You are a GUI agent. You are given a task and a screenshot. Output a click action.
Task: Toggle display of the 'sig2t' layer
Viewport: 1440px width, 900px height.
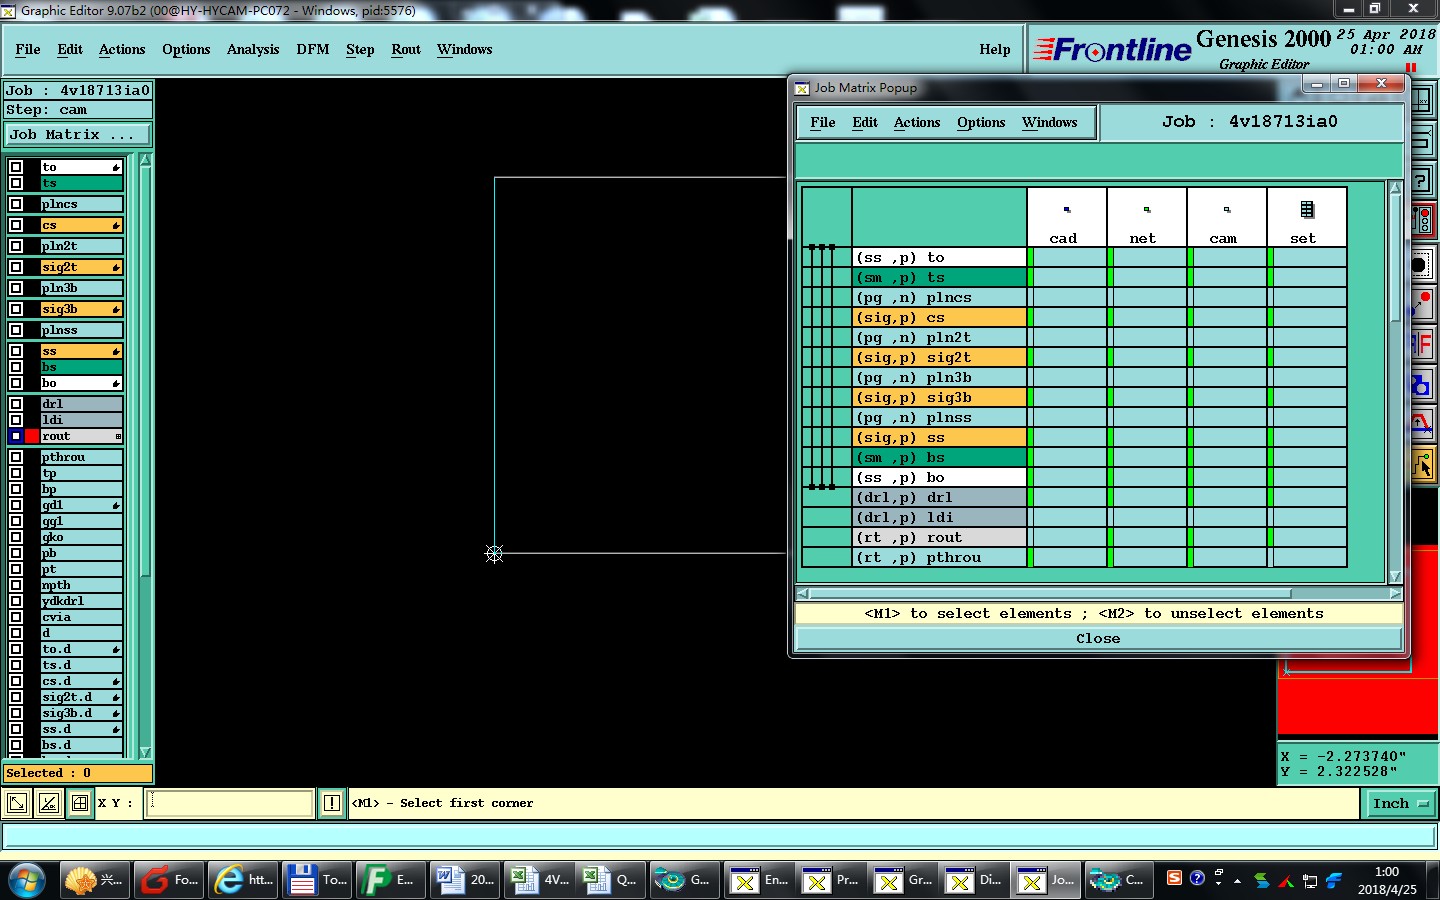(16, 267)
